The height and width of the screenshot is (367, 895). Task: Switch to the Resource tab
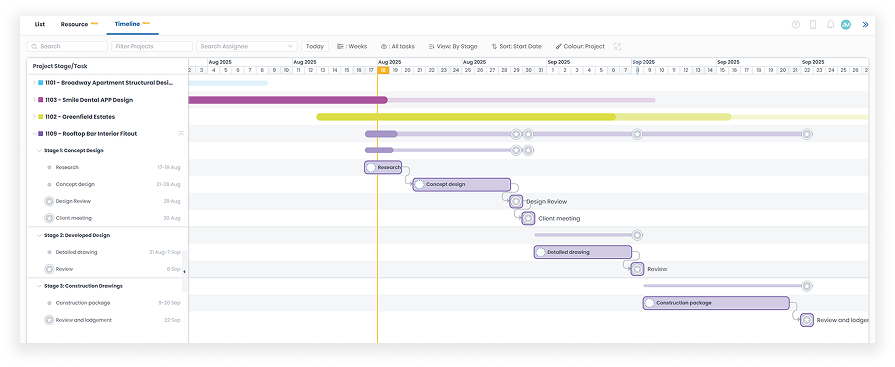click(x=79, y=25)
